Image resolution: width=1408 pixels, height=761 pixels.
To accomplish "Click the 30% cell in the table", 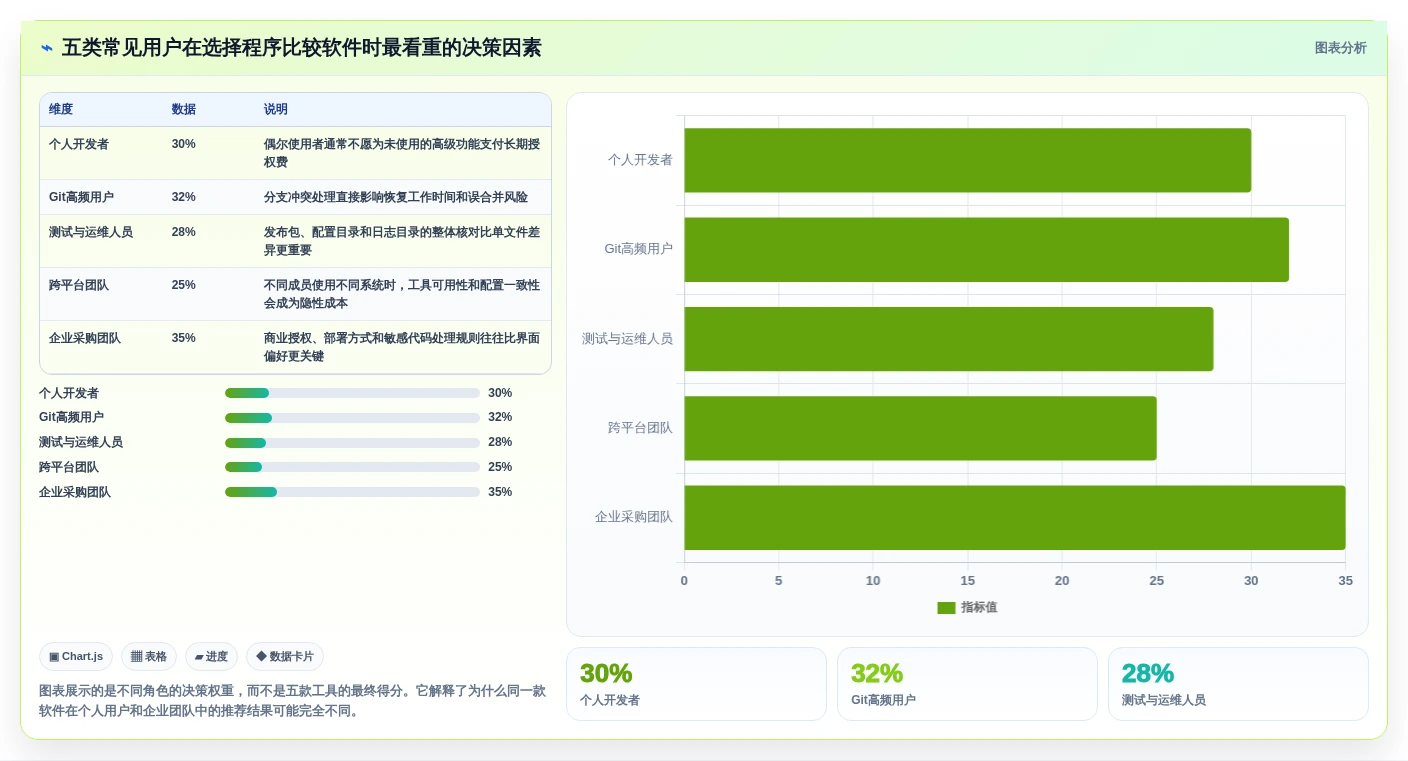I will coord(184,144).
